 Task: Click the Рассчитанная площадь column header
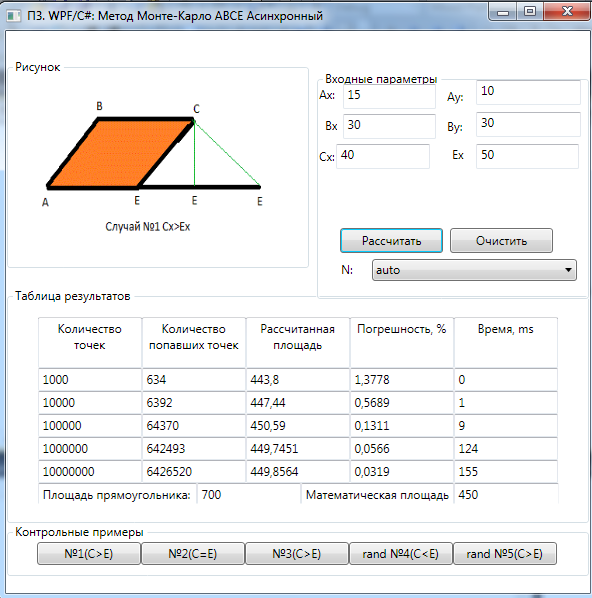pos(298,342)
